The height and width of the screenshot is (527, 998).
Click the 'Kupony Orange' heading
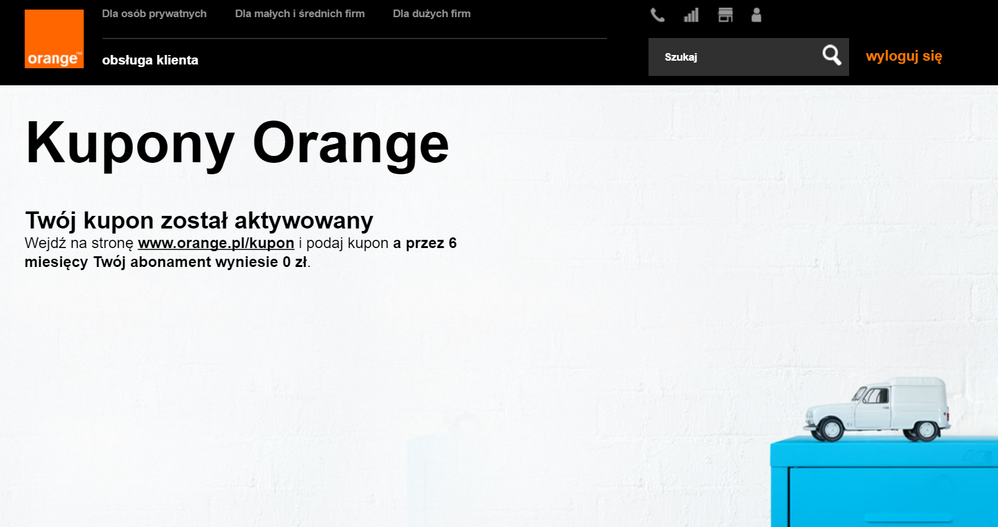[x=237, y=144]
